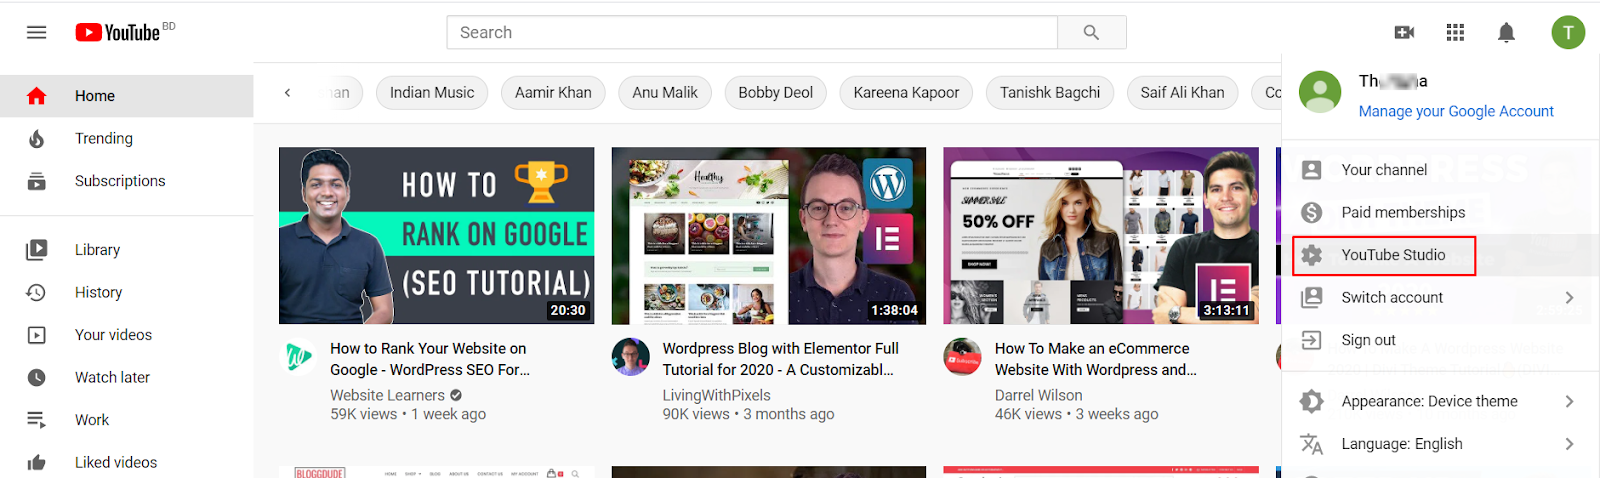Screen dimensions: 1600x478
Task: Click the large account profile picture
Action: (1320, 92)
